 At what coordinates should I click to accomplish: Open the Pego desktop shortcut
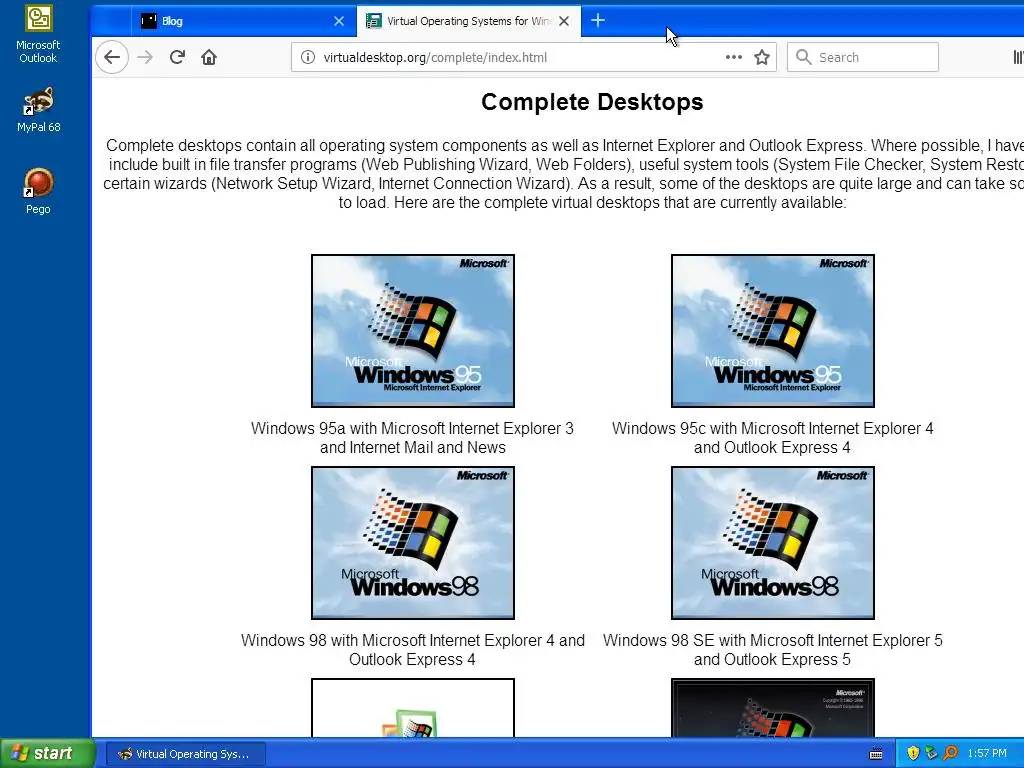tap(38, 191)
